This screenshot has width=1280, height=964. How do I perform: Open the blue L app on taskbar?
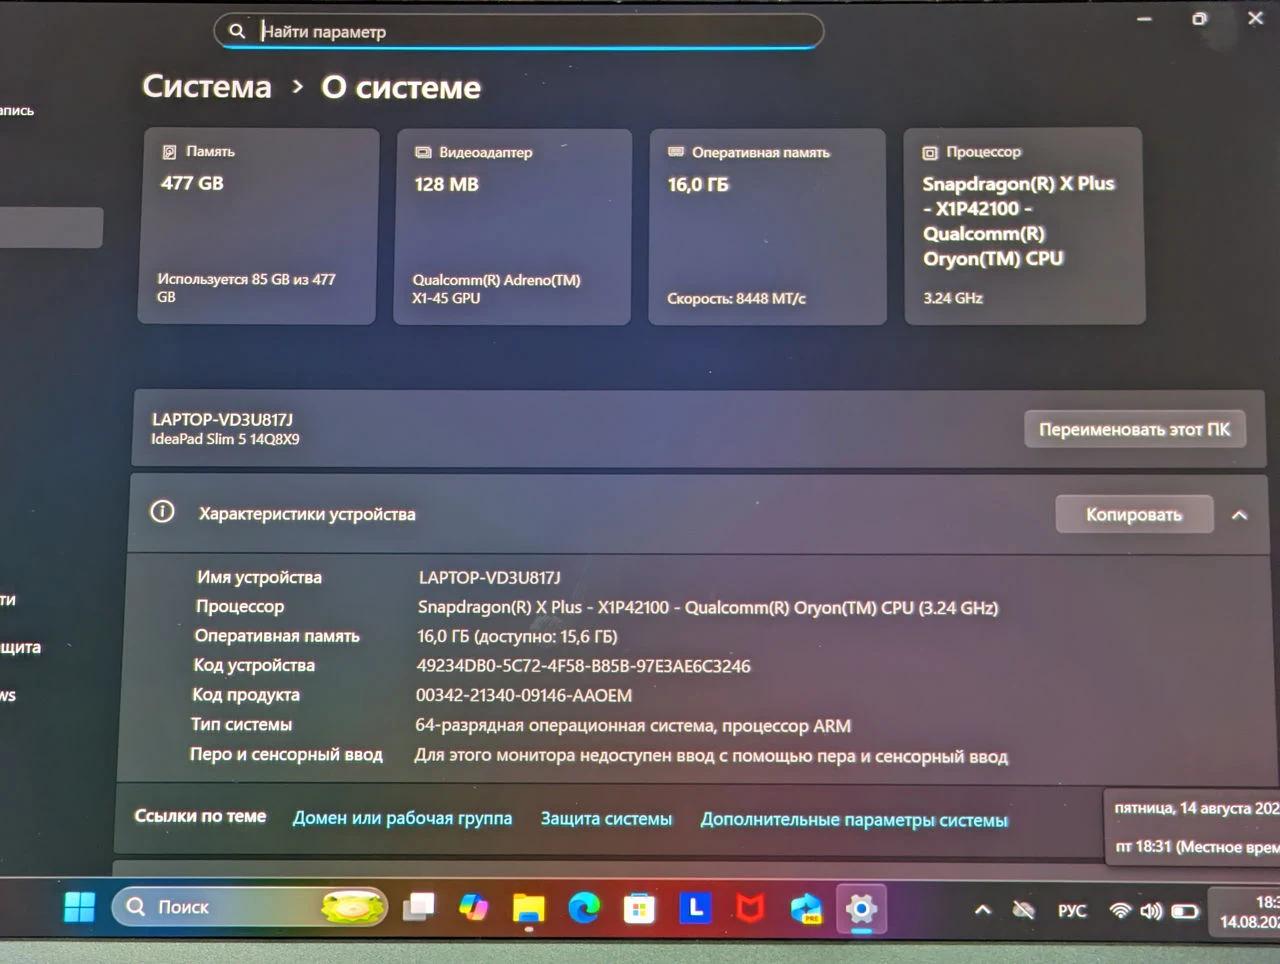click(695, 908)
